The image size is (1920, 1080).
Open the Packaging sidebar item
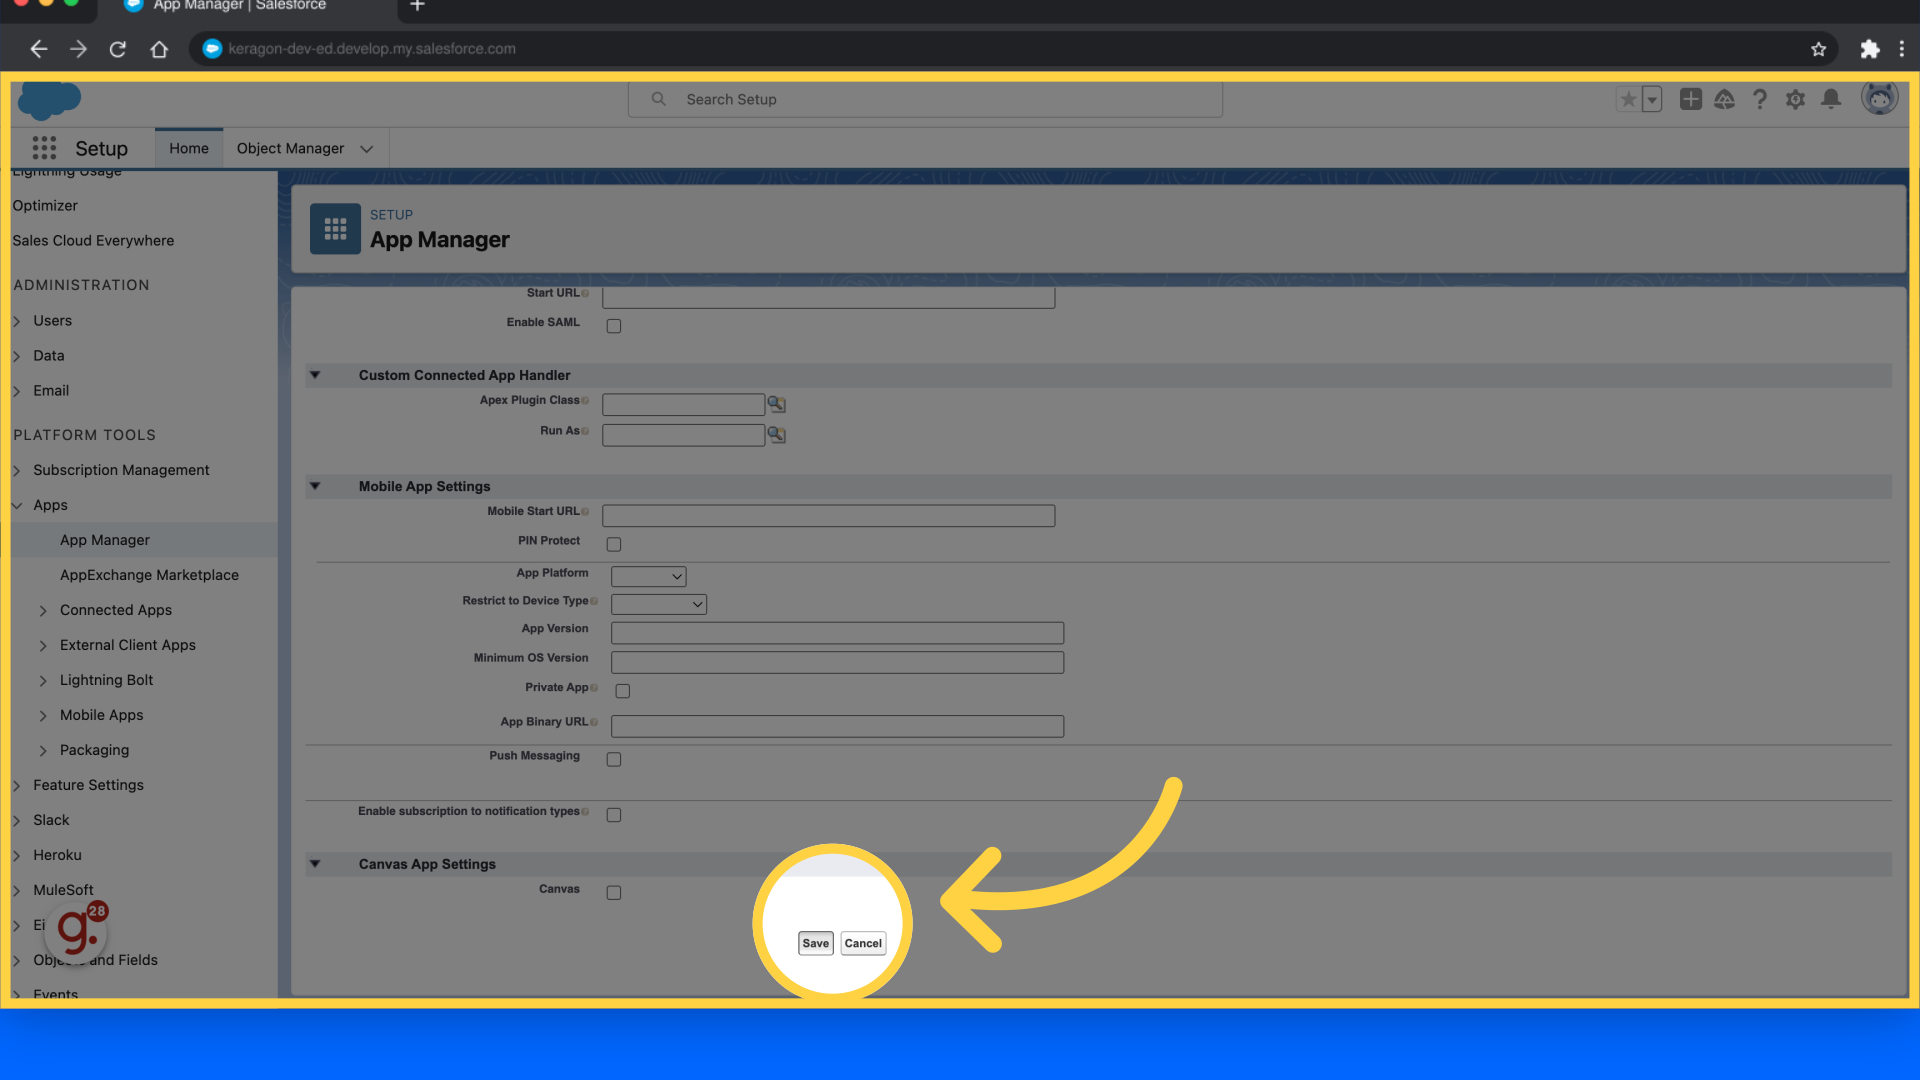pyautogui.click(x=94, y=750)
